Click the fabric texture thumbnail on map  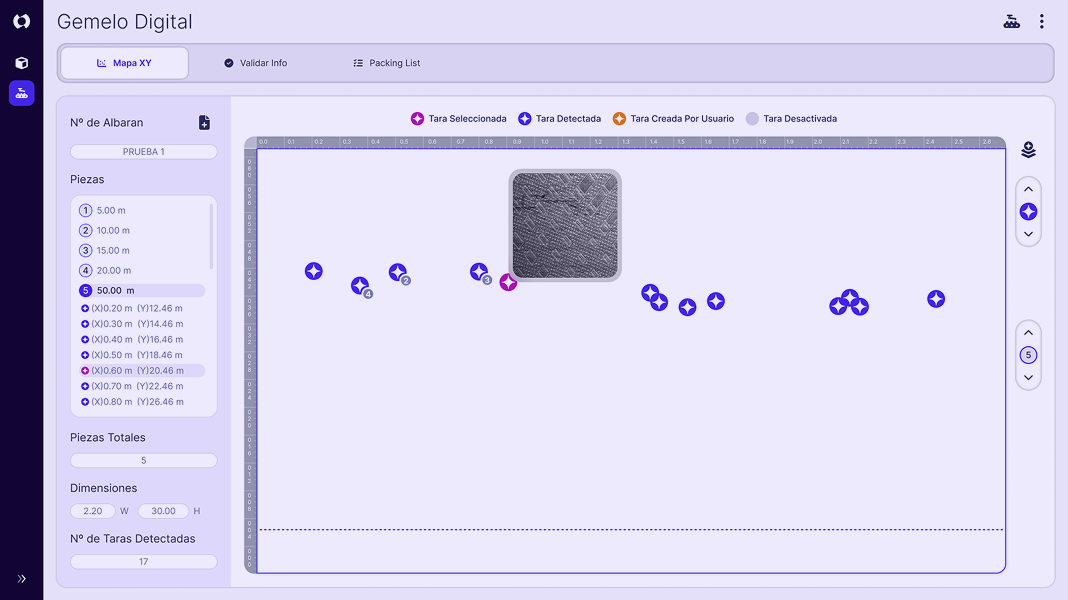coord(565,225)
